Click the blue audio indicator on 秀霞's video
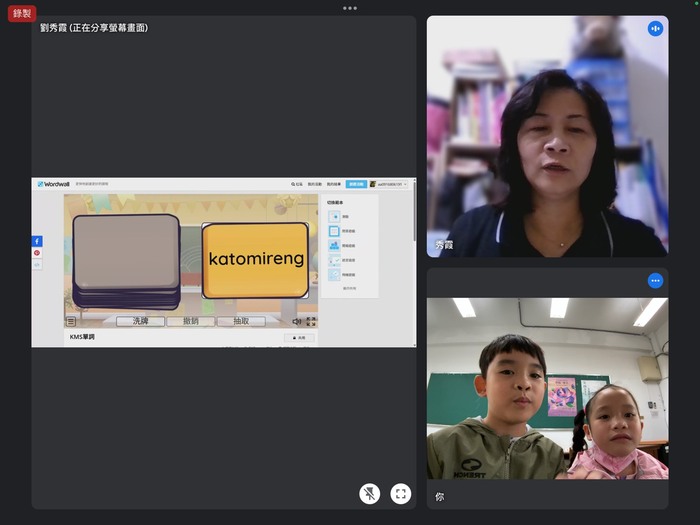 pyautogui.click(x=655, y=28)
